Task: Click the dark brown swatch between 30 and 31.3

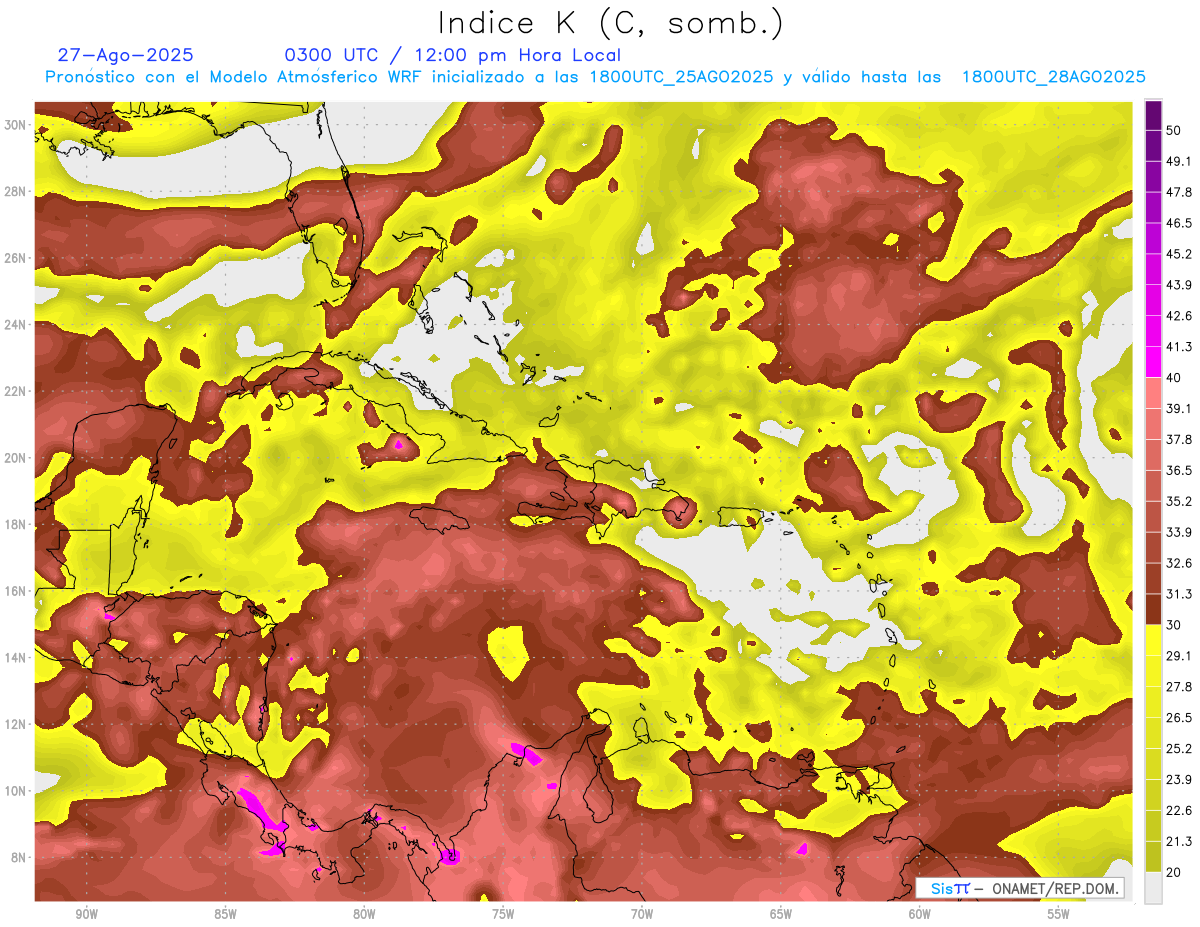Action: (1153, 609)
